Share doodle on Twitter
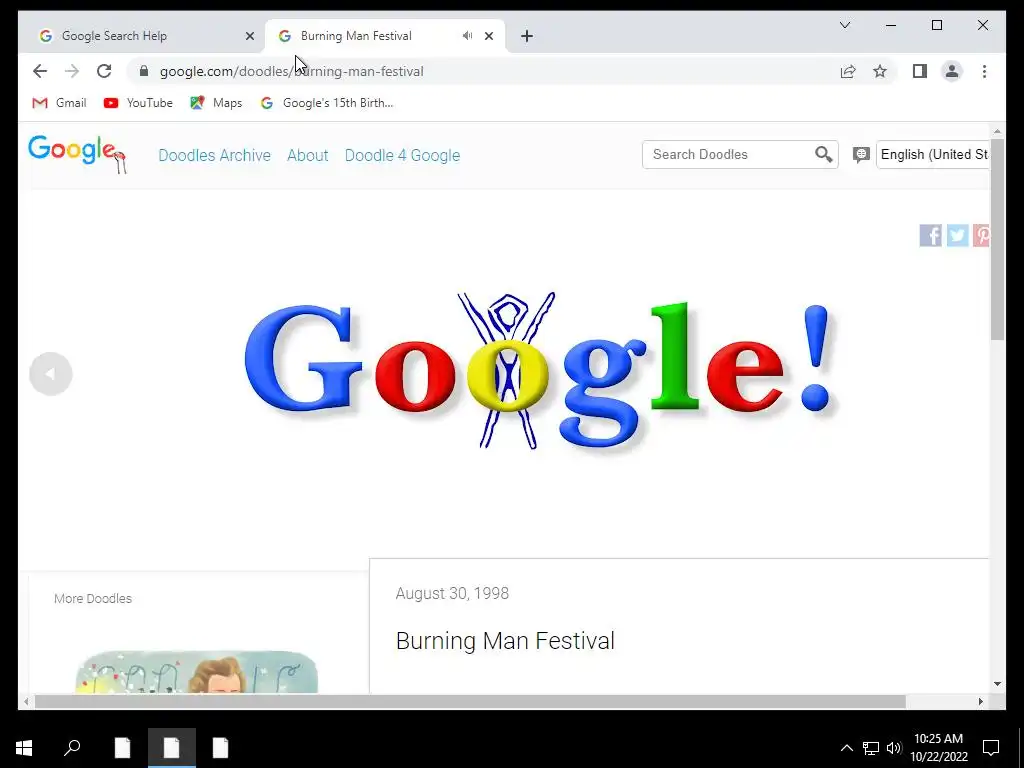1024x768 pixels. tap(957, 235)
